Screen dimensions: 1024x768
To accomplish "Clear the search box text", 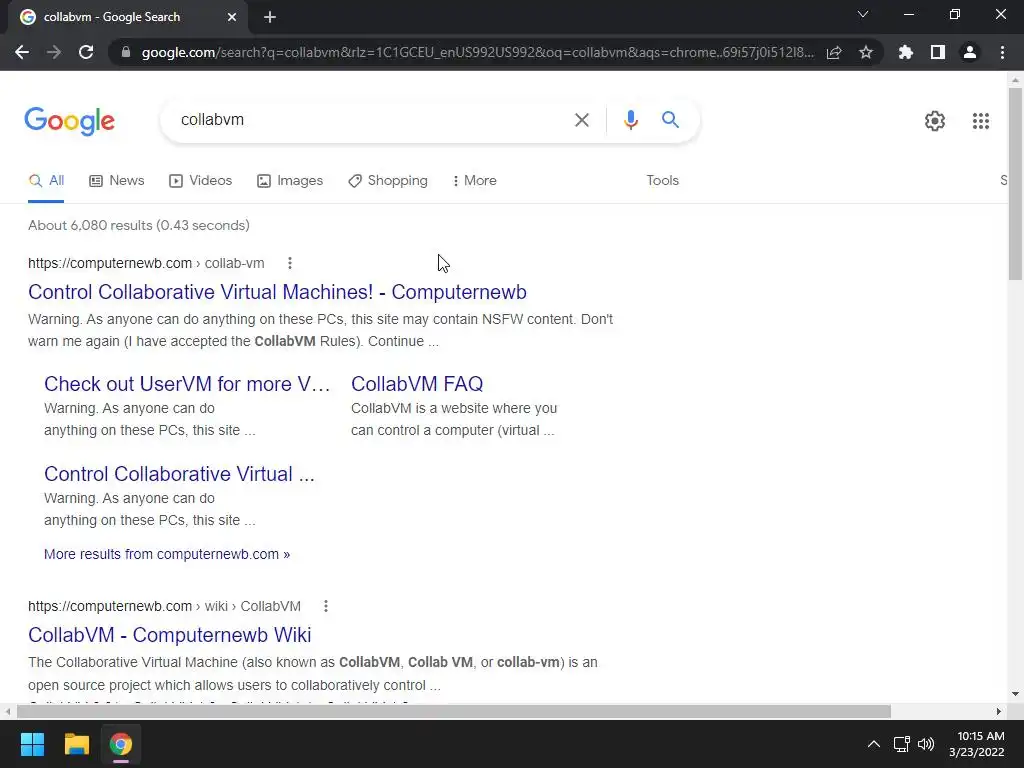I will [x=581, y=120].
